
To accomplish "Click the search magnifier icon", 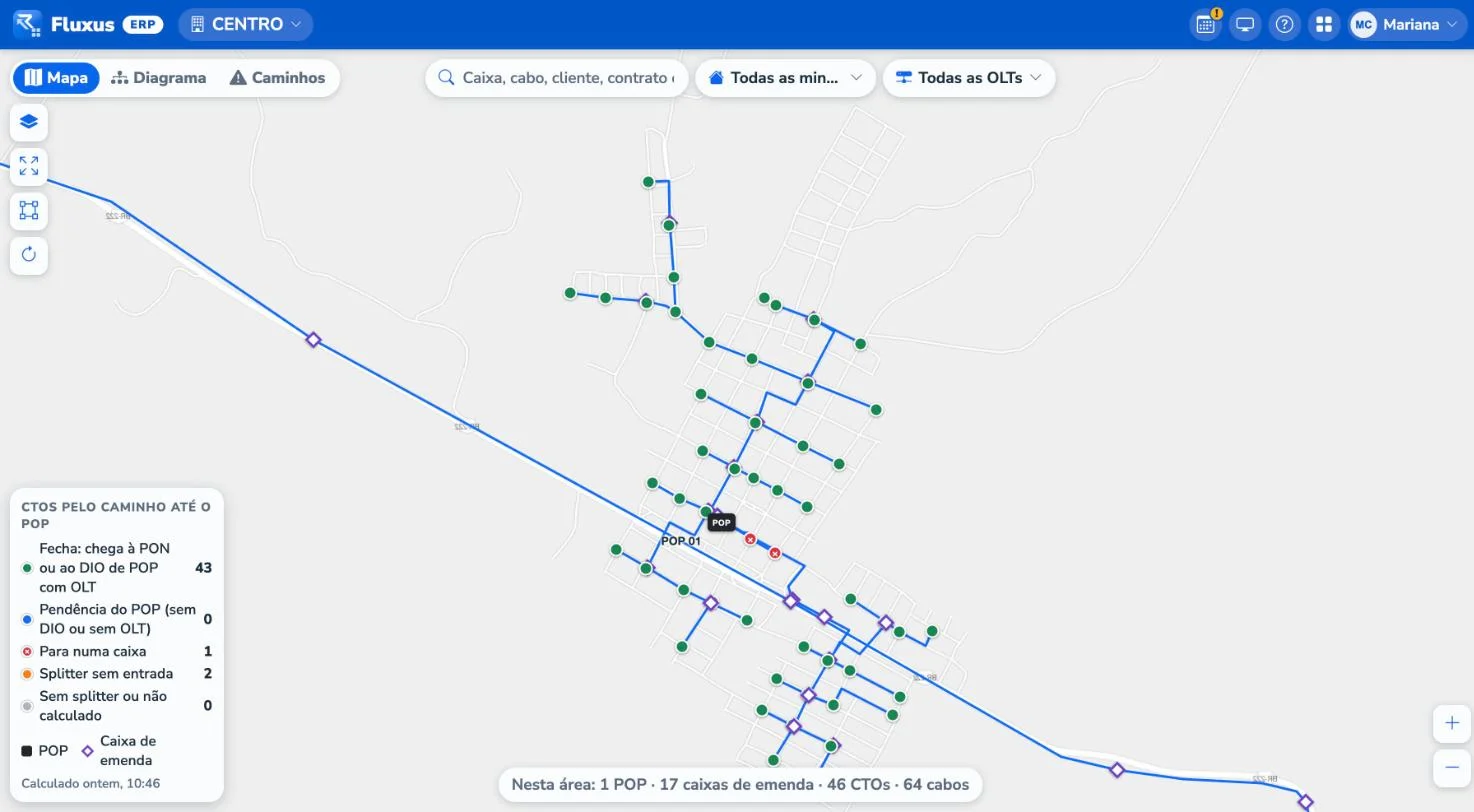I will tap(447, 77).
